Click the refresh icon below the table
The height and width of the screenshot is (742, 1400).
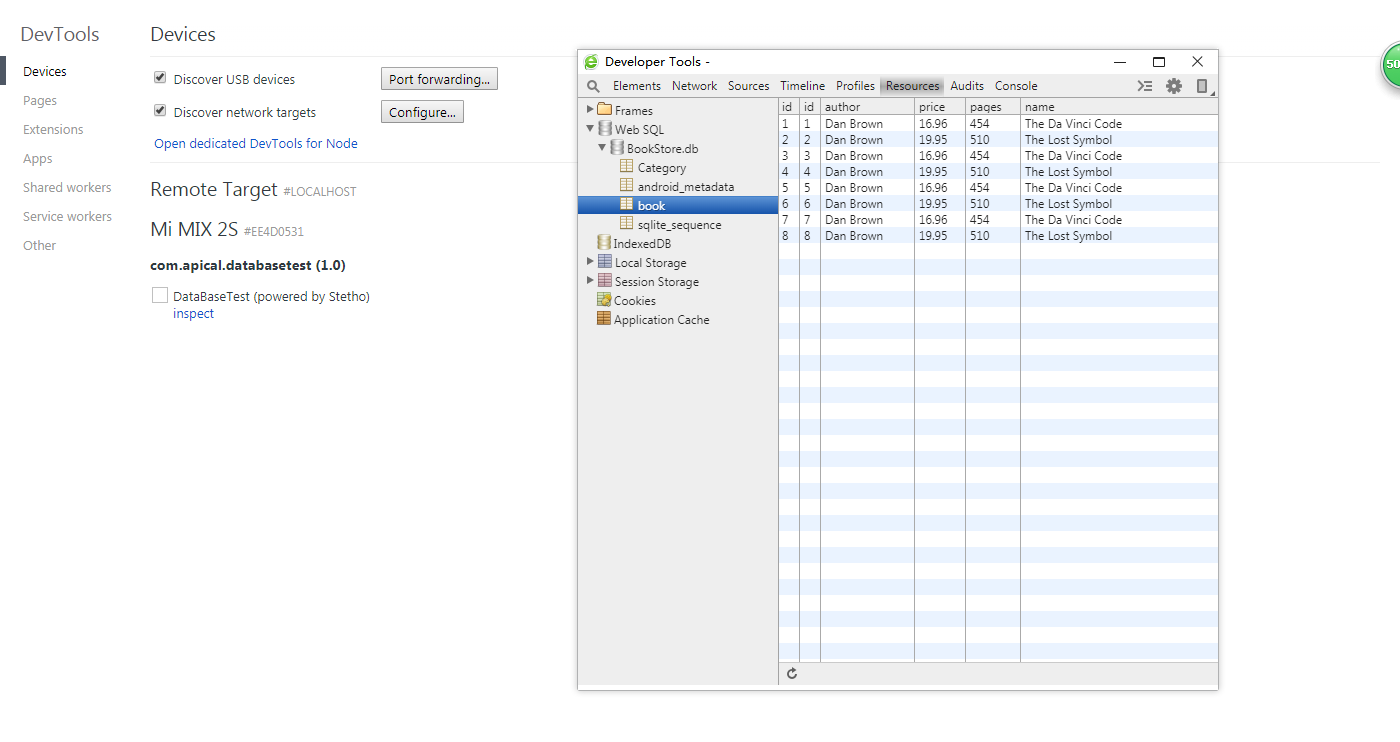point(792,673)
